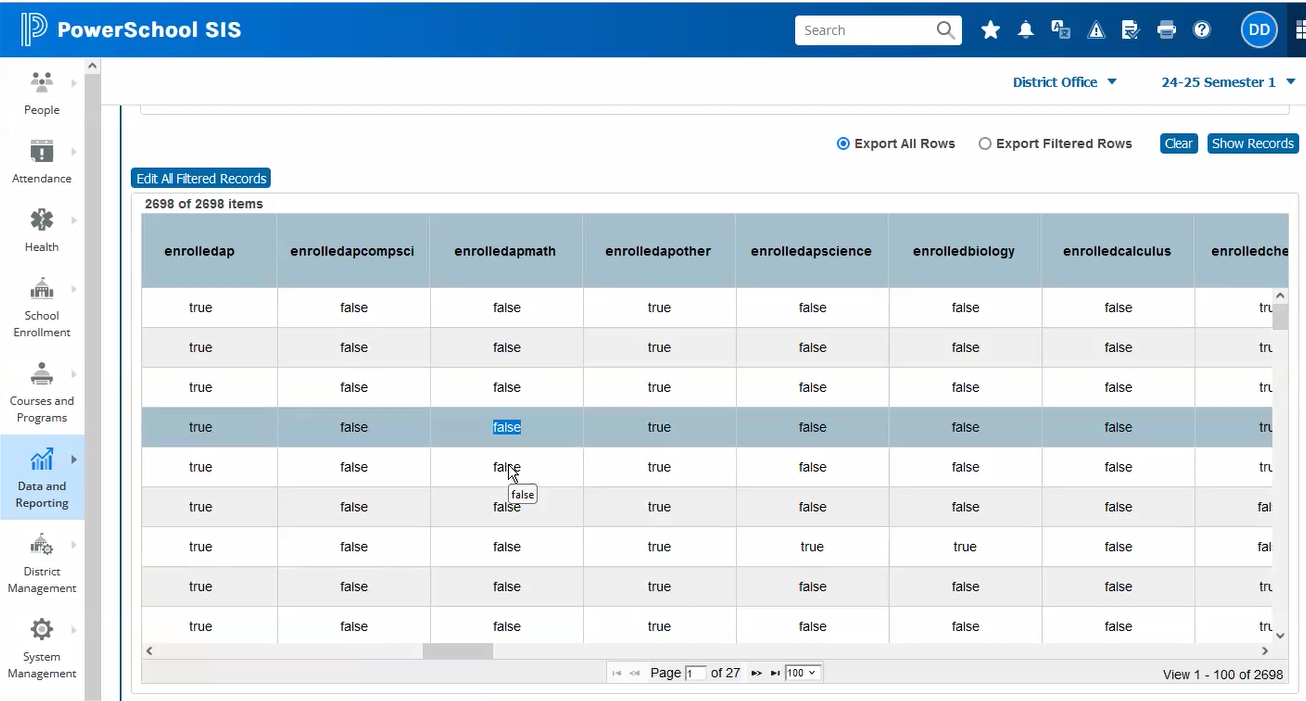Screen dimensions: 1306x701
Task: Click the language translation icon
Action: [x=1060, y=29]
